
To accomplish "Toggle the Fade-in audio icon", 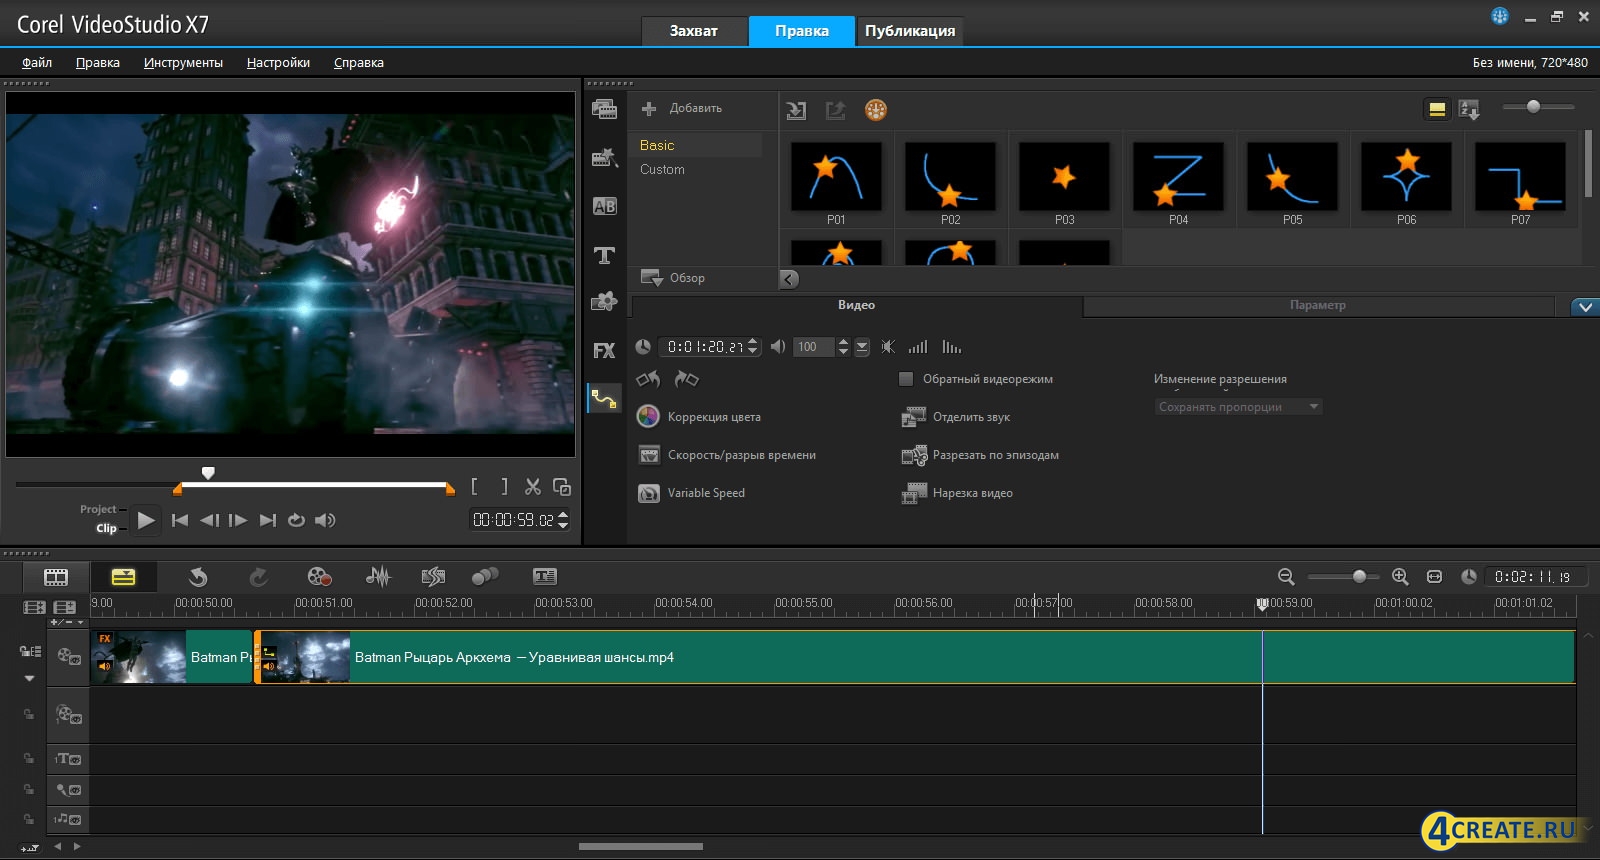I will pos(918,347).
